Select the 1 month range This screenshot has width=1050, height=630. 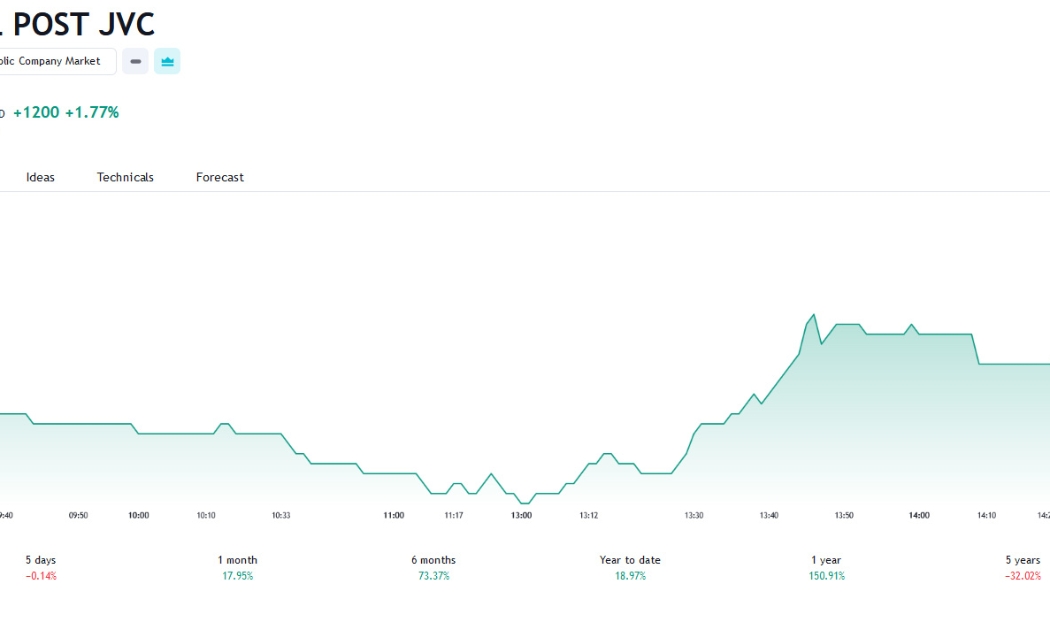point(237,567)
